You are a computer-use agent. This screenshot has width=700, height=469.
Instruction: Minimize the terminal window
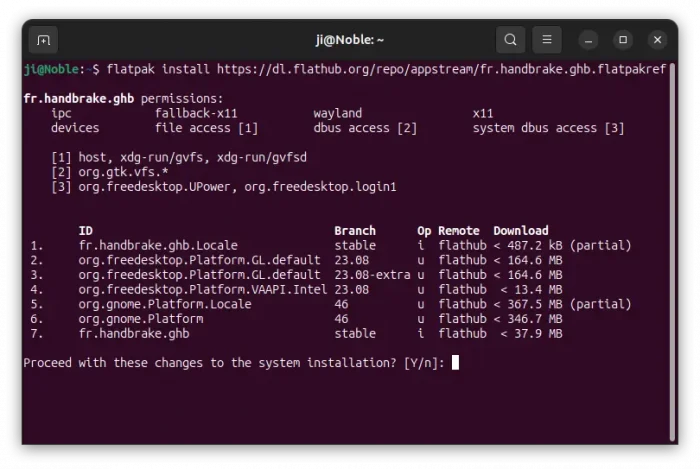click(590, 40)
